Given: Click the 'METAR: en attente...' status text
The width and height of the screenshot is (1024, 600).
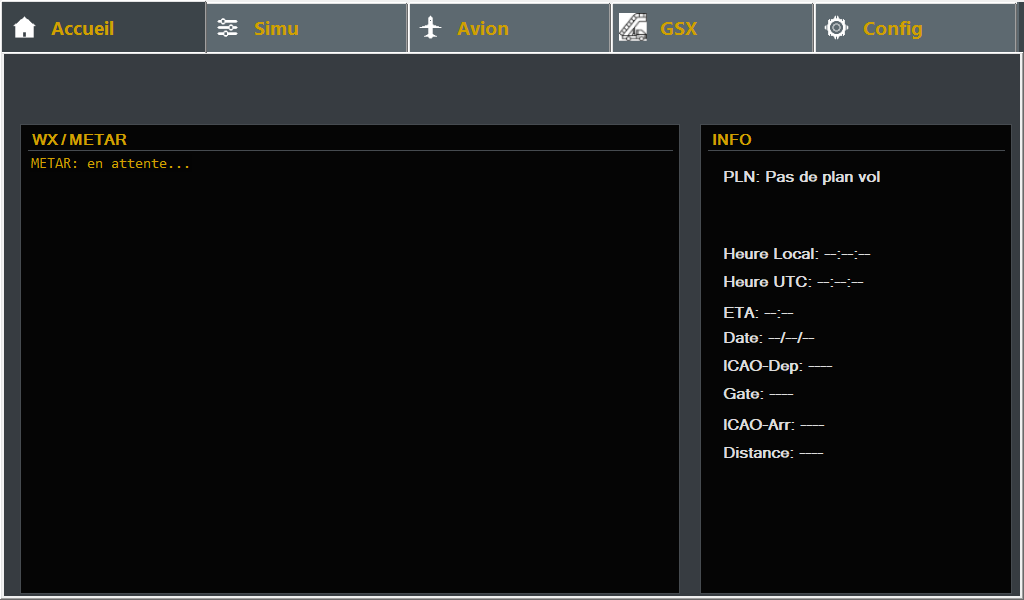Looking at the screenshot, I should 110,163.
